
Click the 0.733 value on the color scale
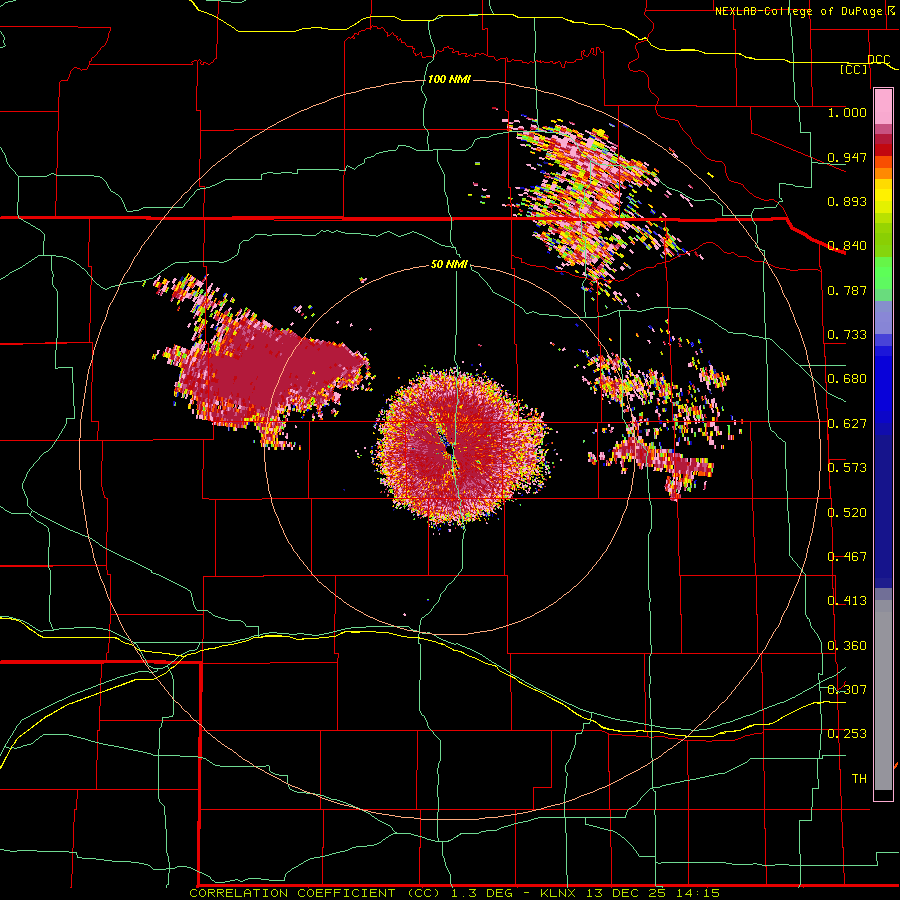pyautogui.click(x=847, y=335)
